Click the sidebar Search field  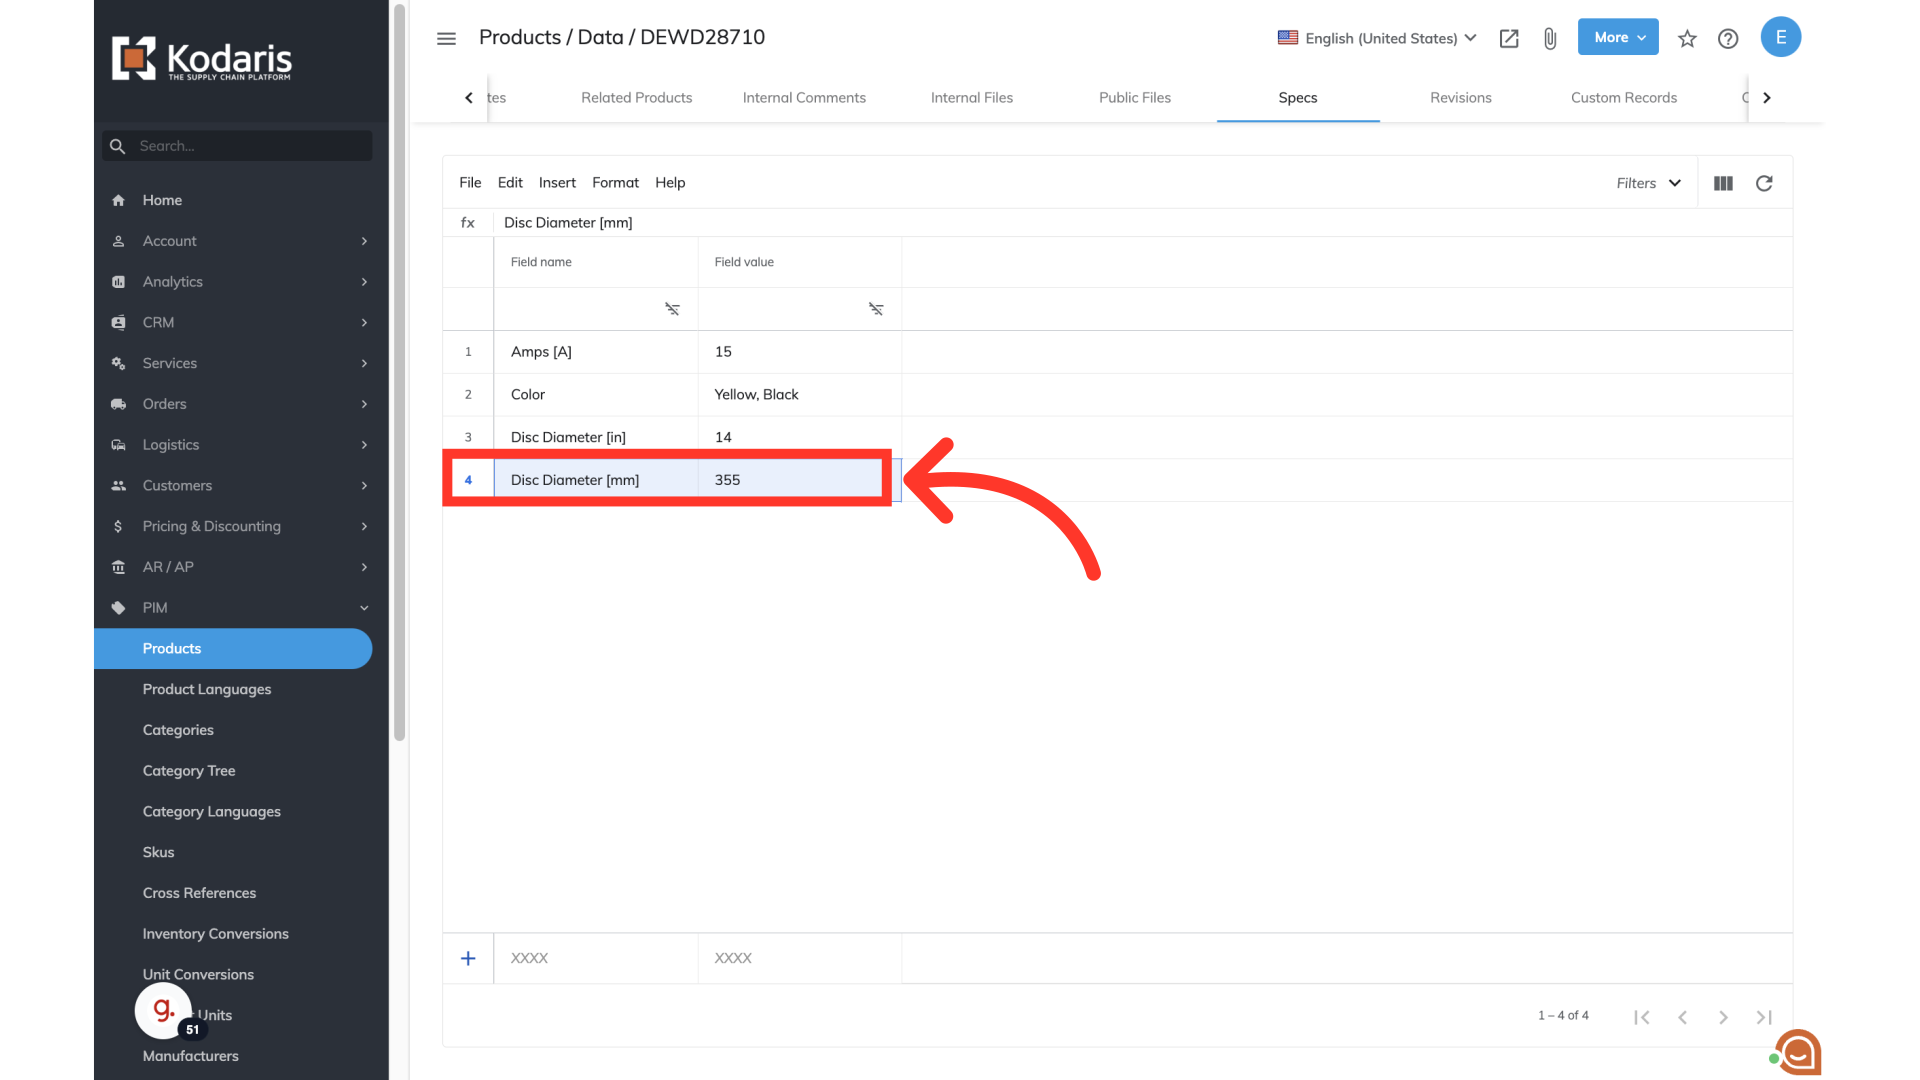click(250, 146)
